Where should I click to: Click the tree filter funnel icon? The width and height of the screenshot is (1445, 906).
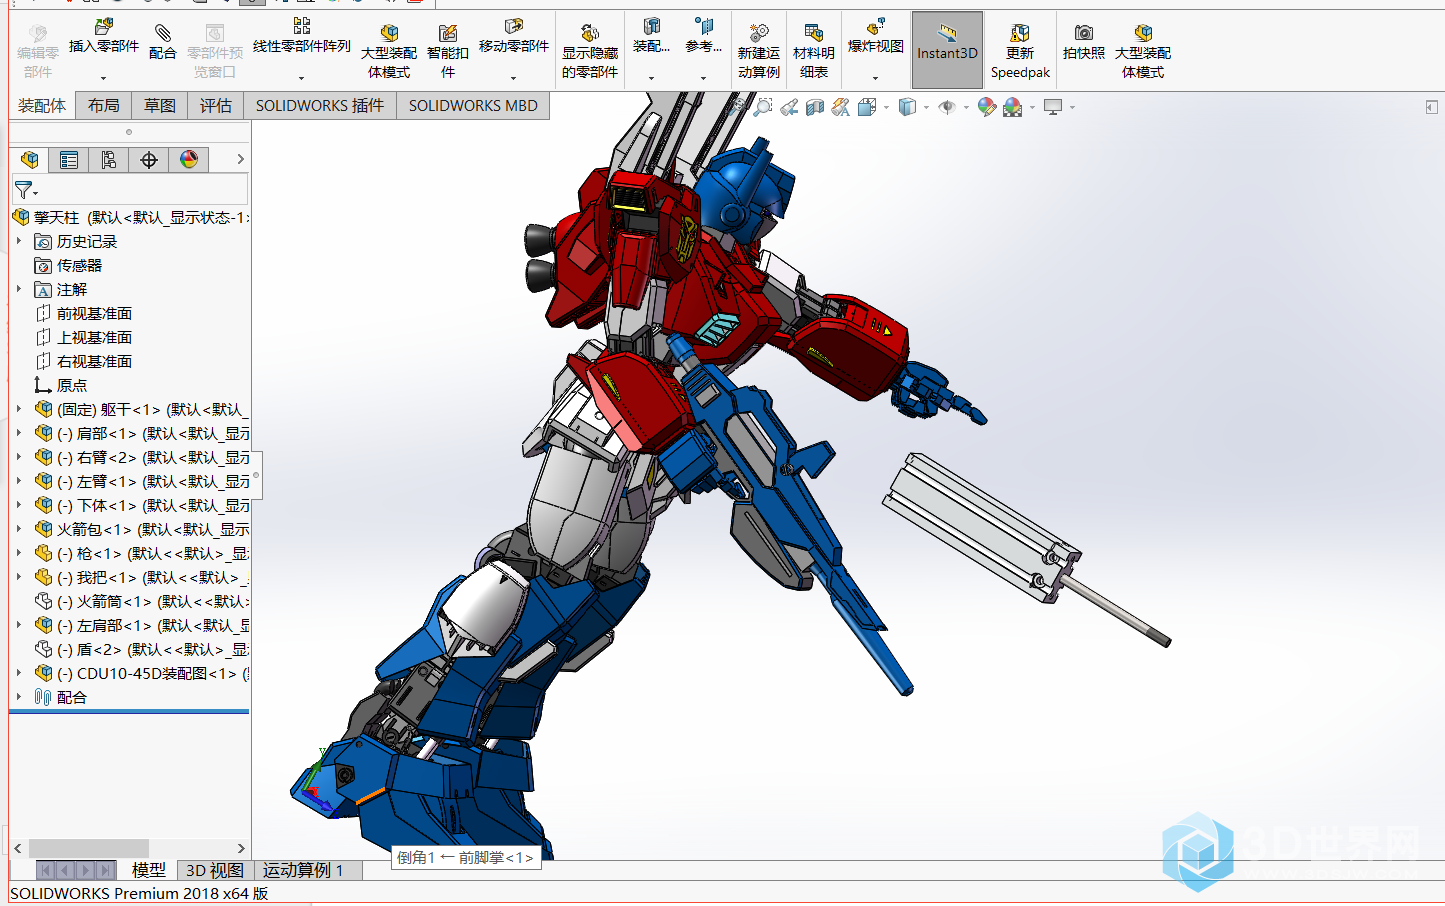(x=24, y=189)
